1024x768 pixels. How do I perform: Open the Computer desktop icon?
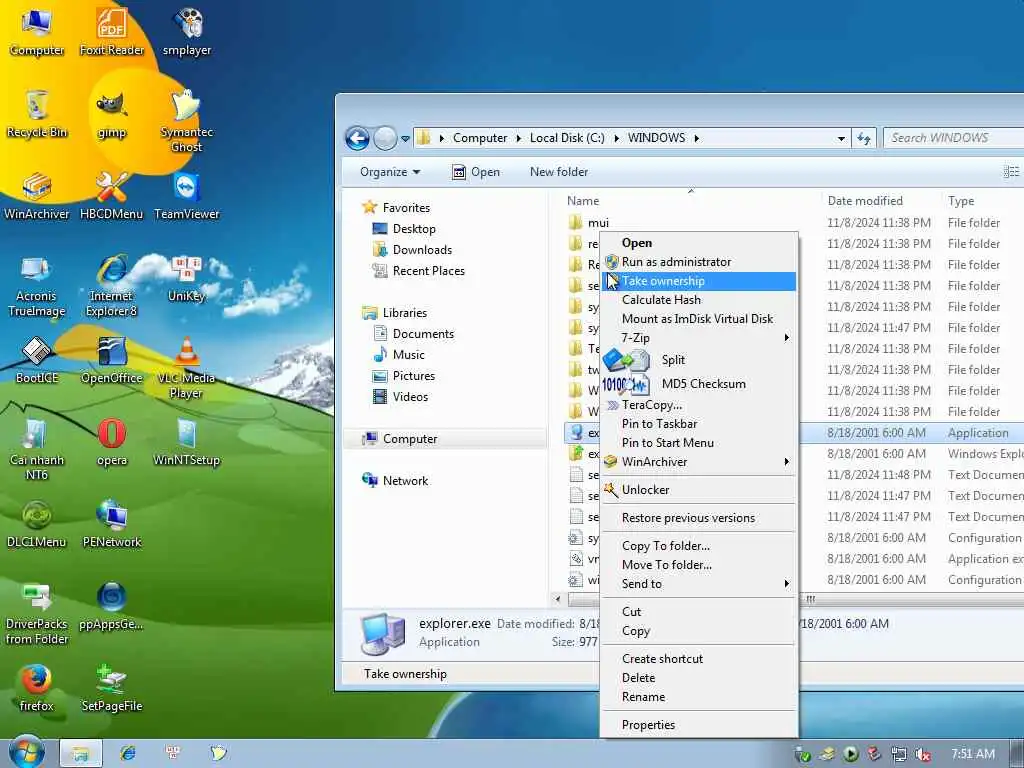tap(37, 31)
